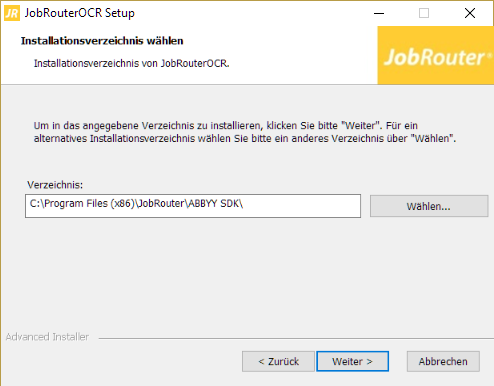Minimize the JobRouterOCR Setup window
Viewport: 494px width, 386px height.
pyautogui.click(x=379, y=13)
